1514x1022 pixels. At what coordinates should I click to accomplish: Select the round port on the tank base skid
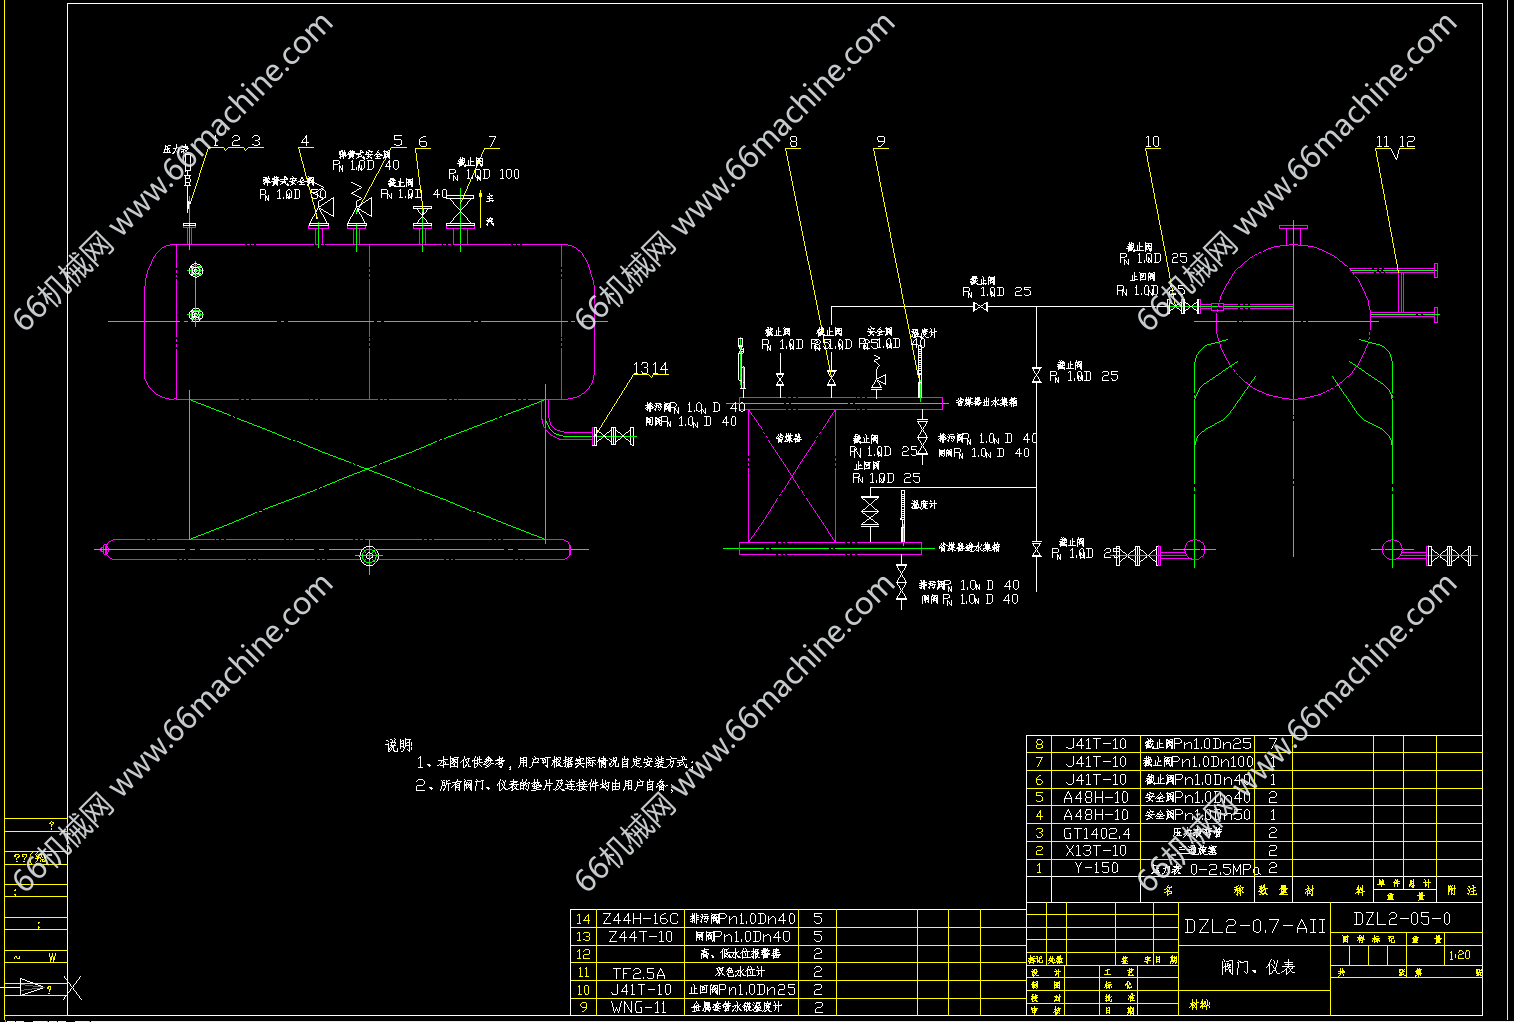[x=369, y=556]
